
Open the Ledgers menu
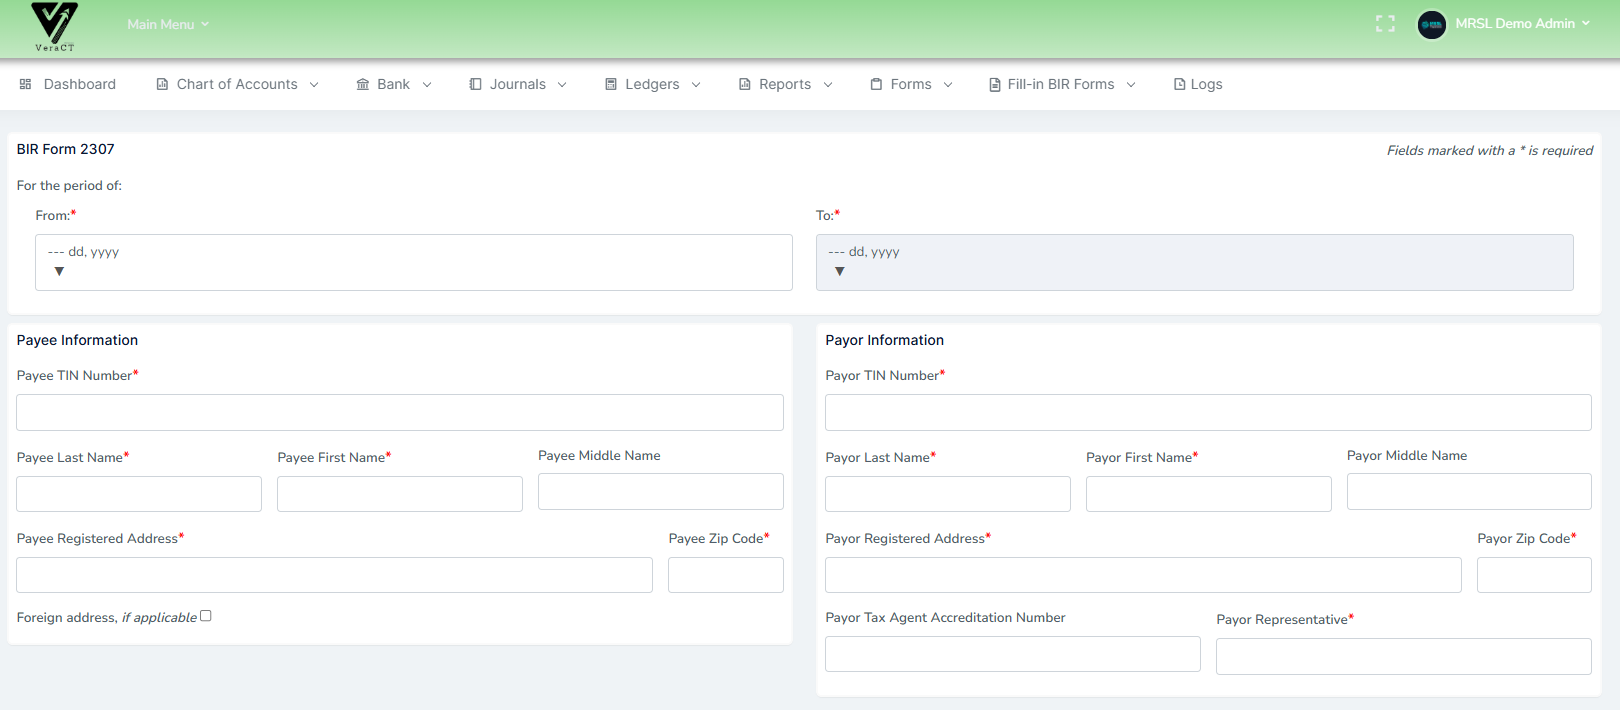point(652,84)
